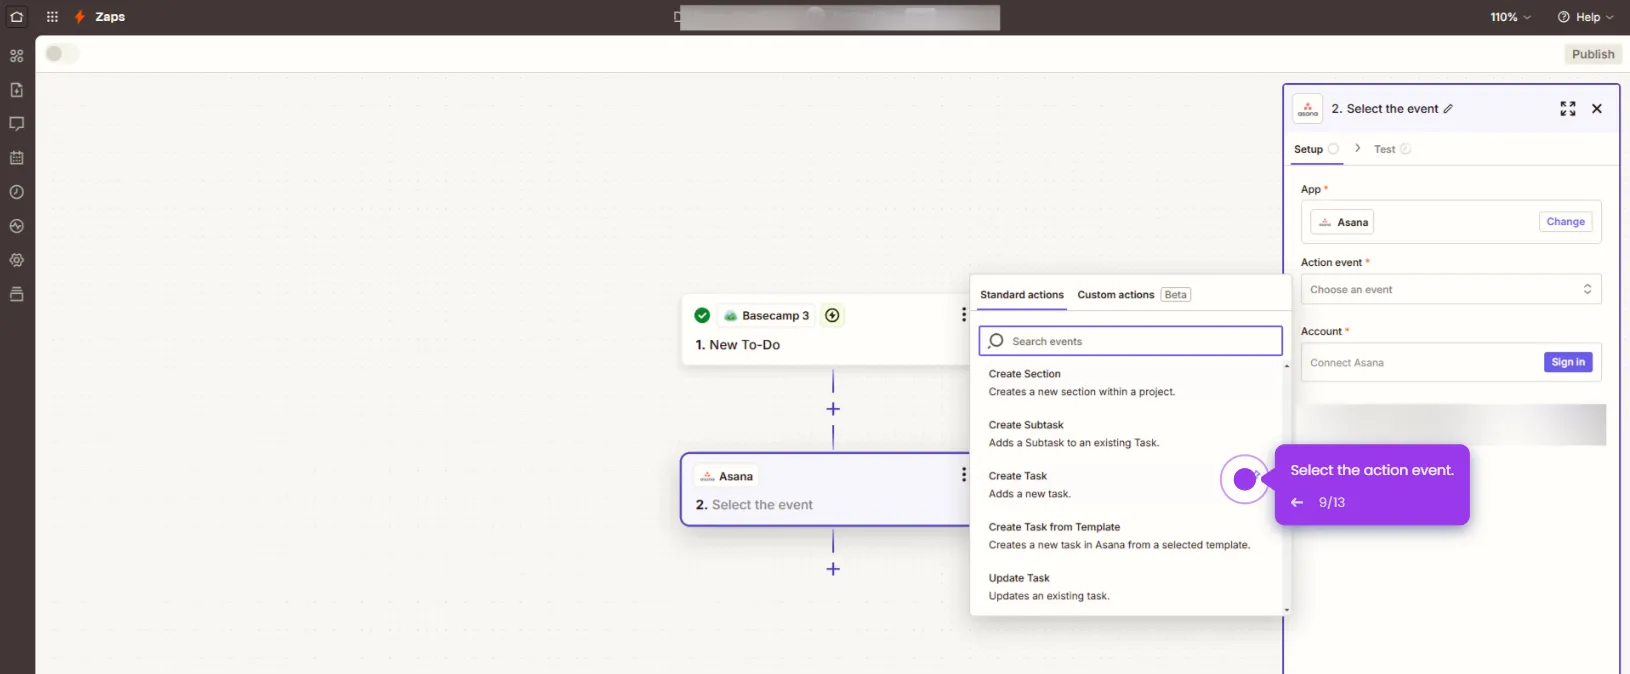The height and width of the screenshot is (674, 1630).
Task: Click the Publish button
Action: click(1593, 54)
